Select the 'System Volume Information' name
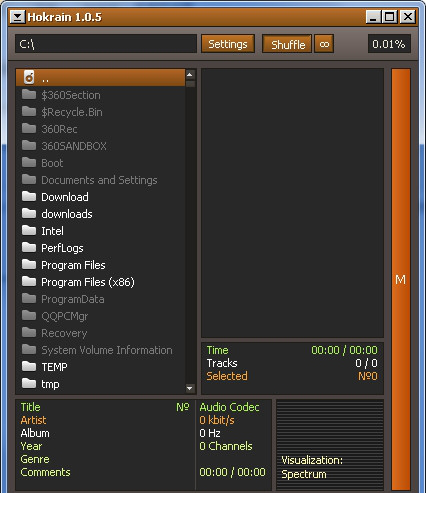Screen dimensions: 426x512 107,350
